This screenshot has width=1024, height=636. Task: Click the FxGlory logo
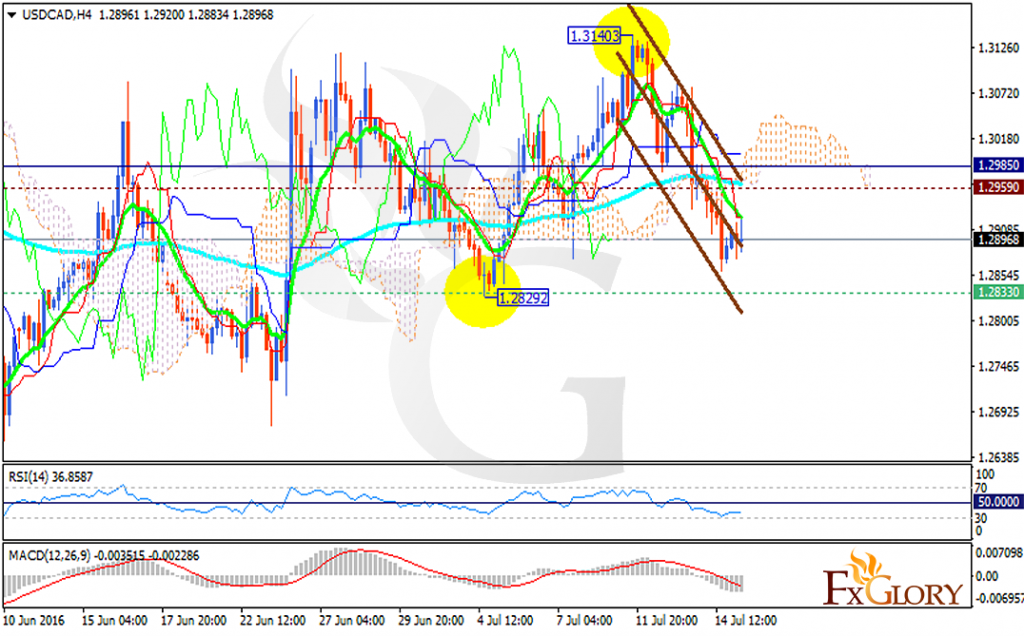pyautogui.click(x=893, y=579)
